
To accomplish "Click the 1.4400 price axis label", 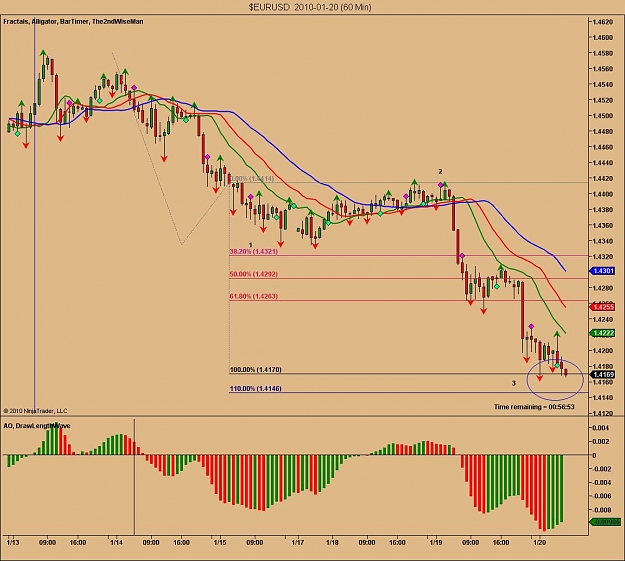I will coord(603,194).
